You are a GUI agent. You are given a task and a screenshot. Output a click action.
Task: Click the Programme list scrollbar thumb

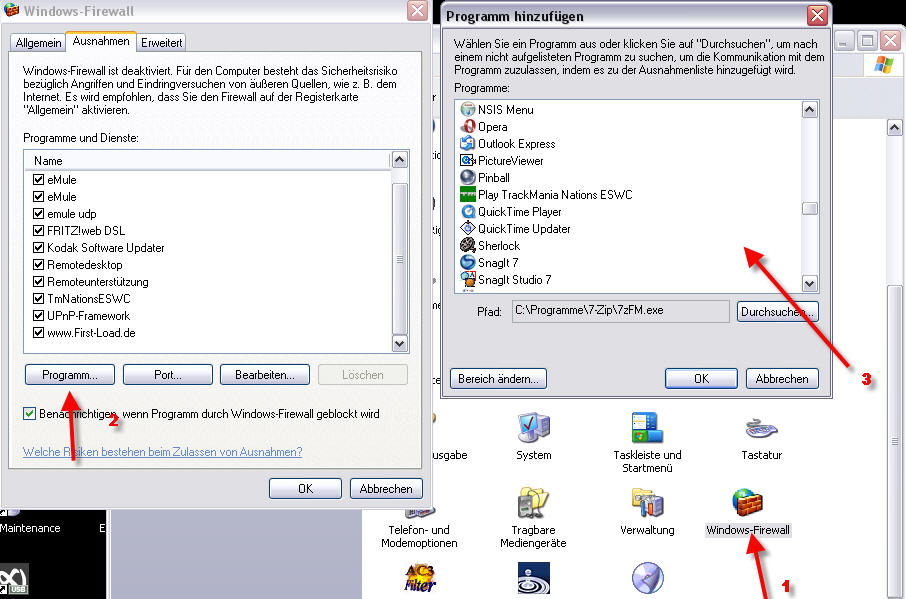[x=810, y=209]
